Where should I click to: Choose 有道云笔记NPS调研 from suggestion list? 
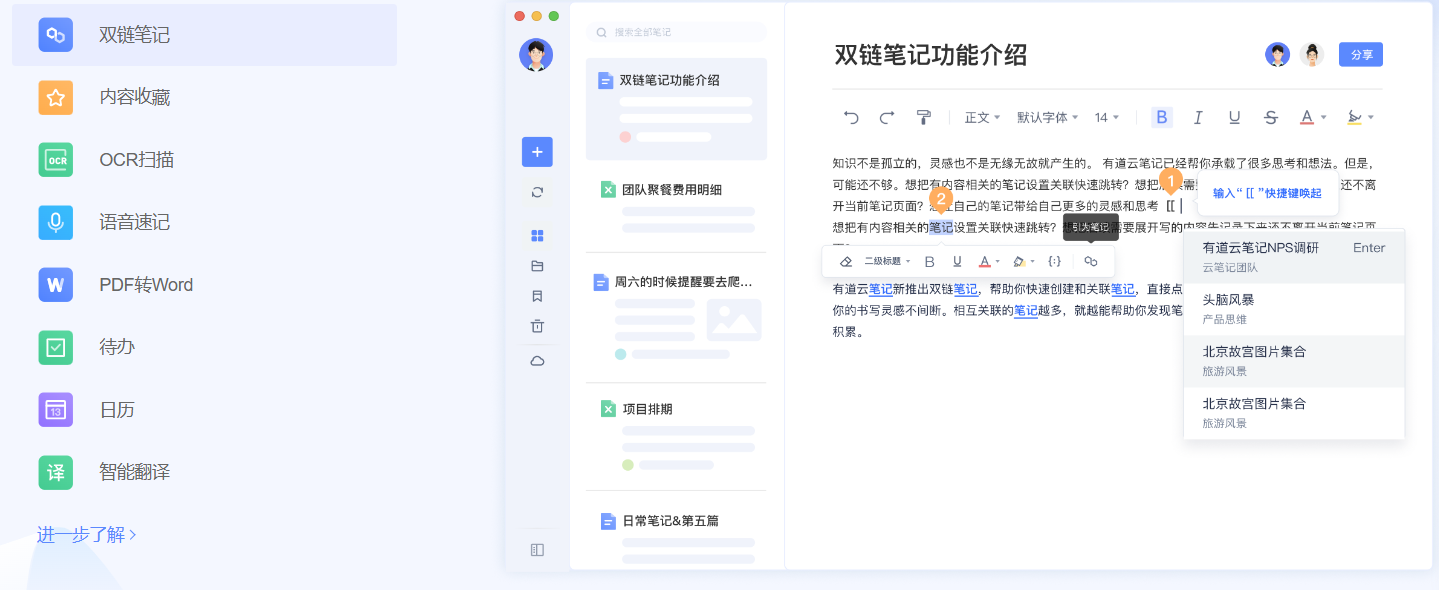pos(1294,256)
